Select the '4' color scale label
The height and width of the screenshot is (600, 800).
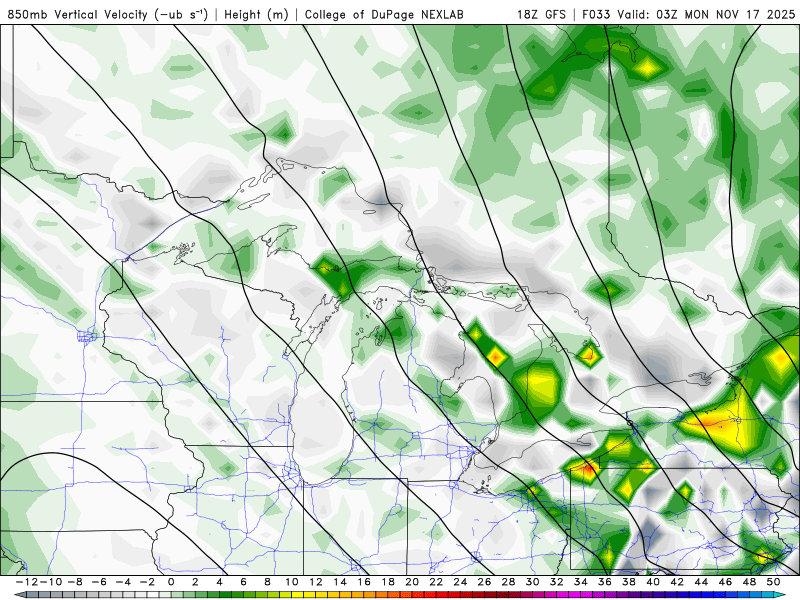[219, 582]
